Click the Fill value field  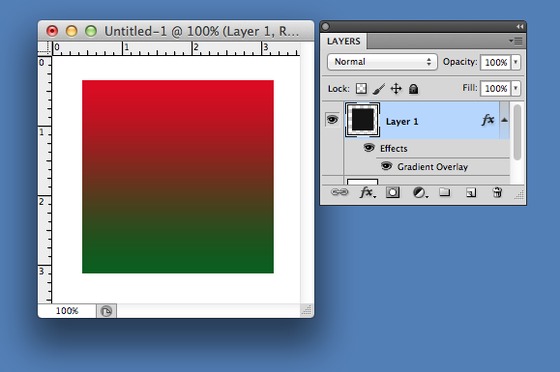[496, 88]
